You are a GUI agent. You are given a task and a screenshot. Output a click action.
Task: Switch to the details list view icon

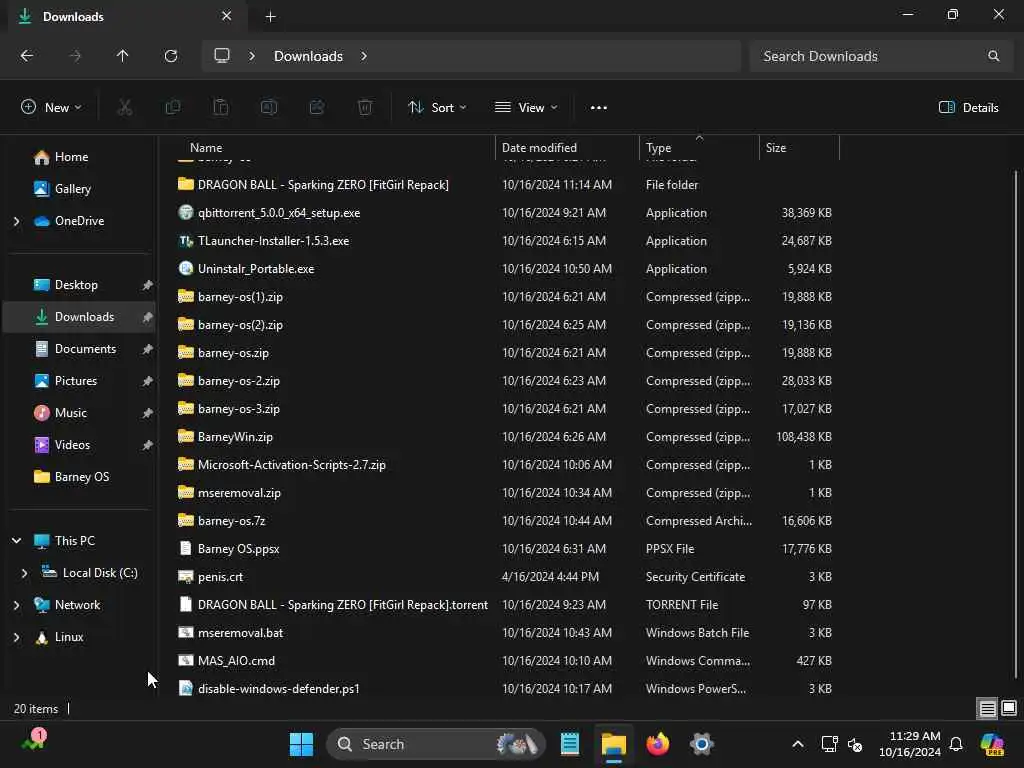[987, 708]
